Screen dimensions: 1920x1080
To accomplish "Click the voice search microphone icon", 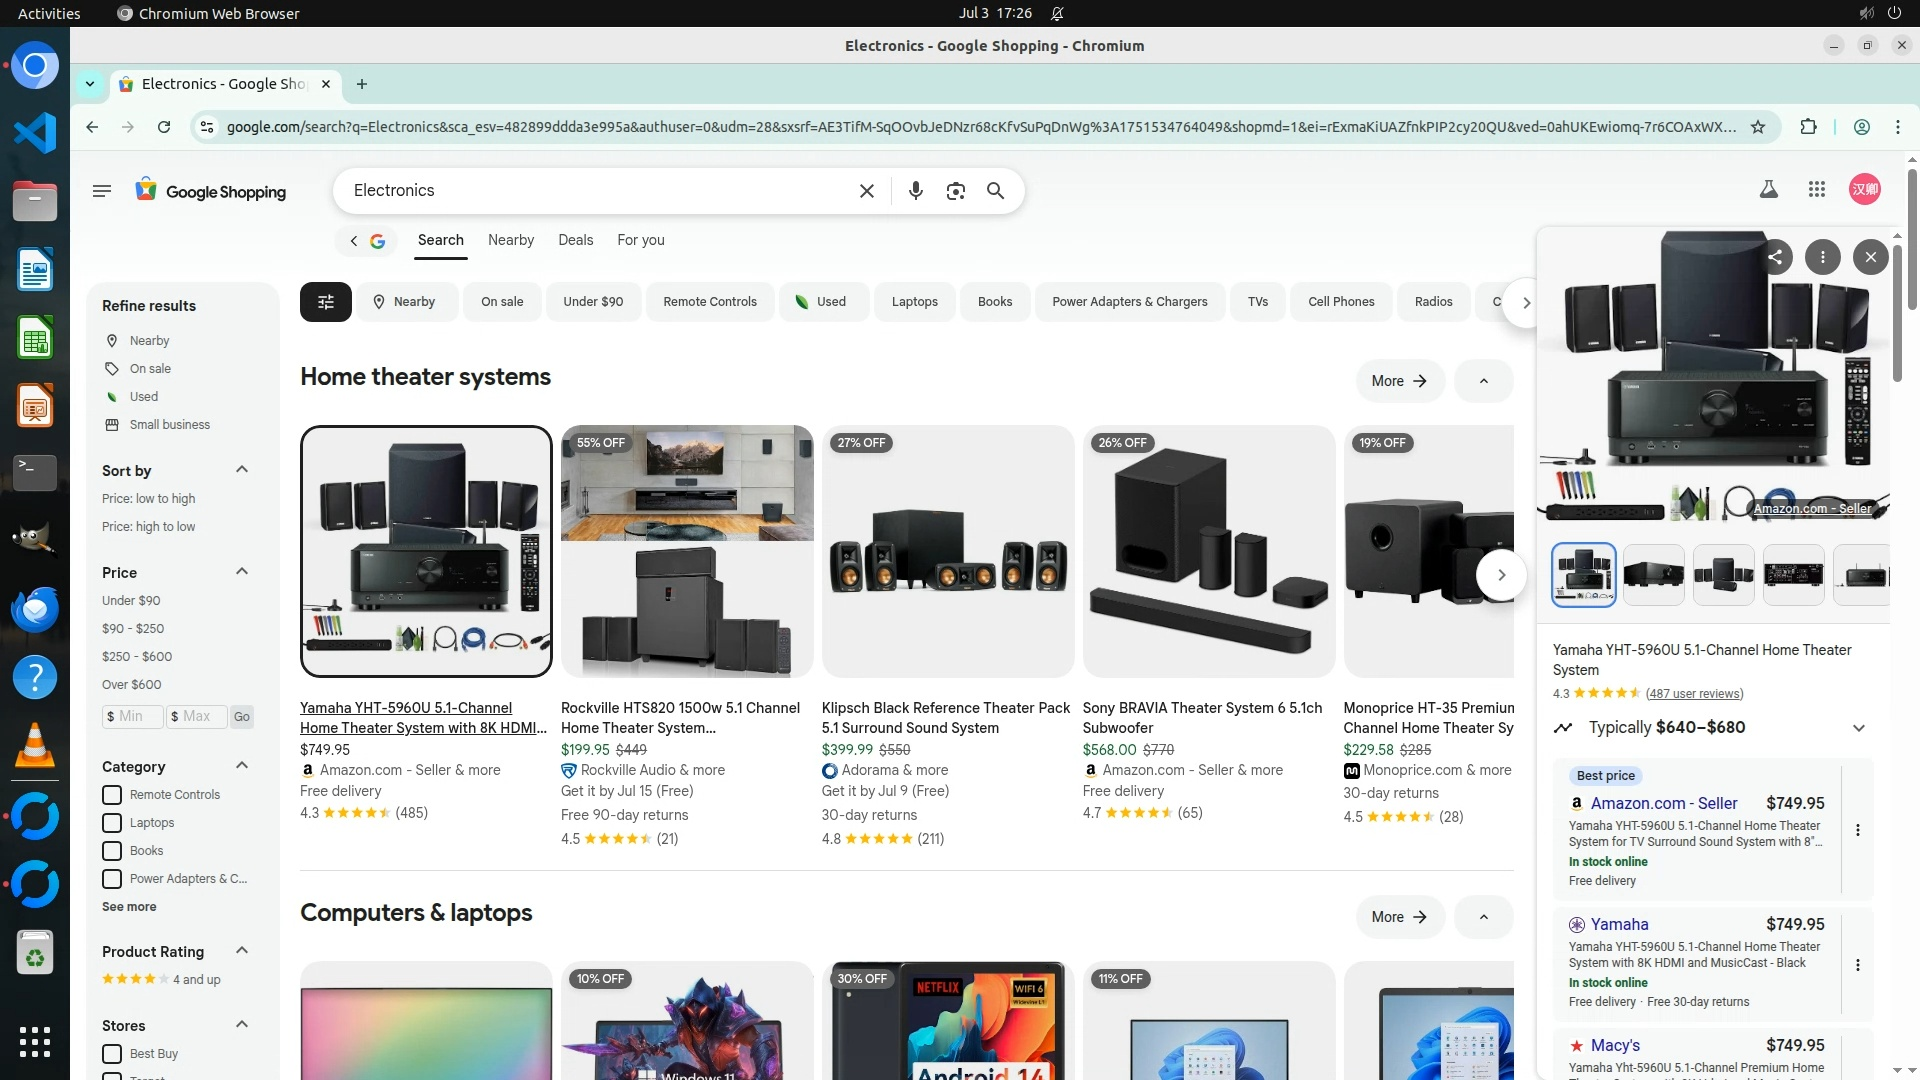I will click(915, 191).
